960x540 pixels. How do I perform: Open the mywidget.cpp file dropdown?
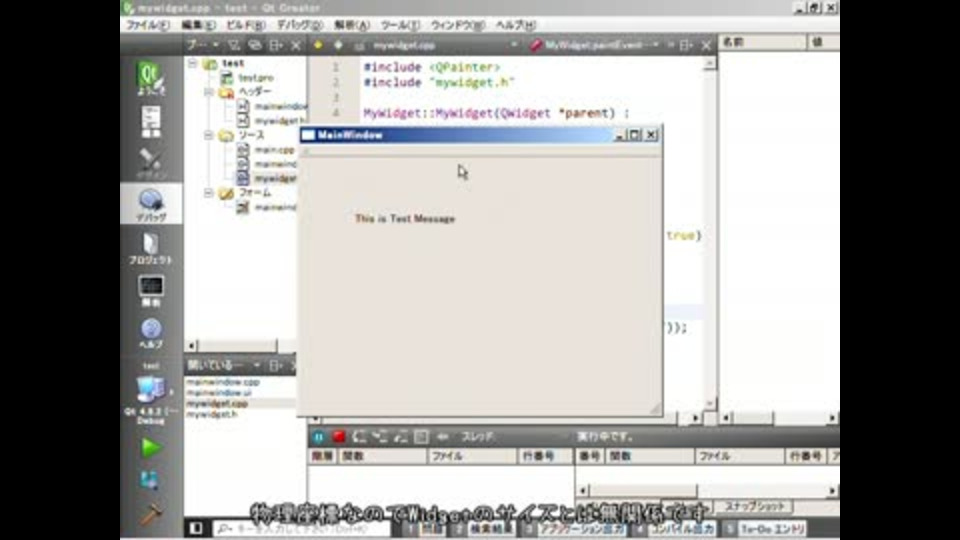click(x=444, y=45)
